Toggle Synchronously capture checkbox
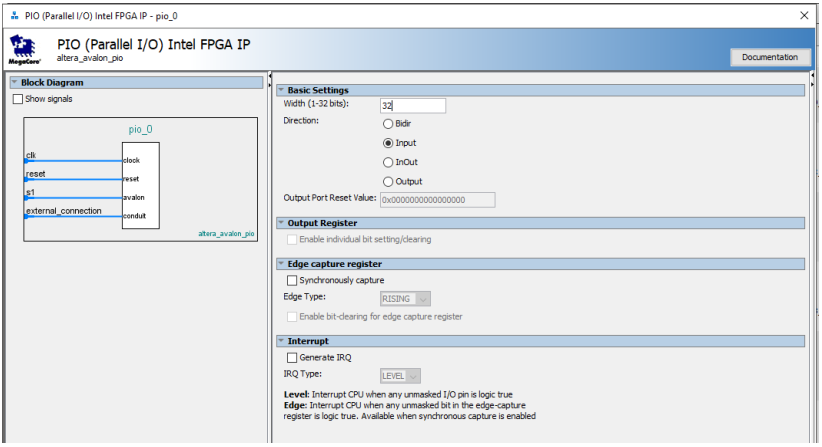The width and height of the screenshot is (822, 447). tap(292, 280)
